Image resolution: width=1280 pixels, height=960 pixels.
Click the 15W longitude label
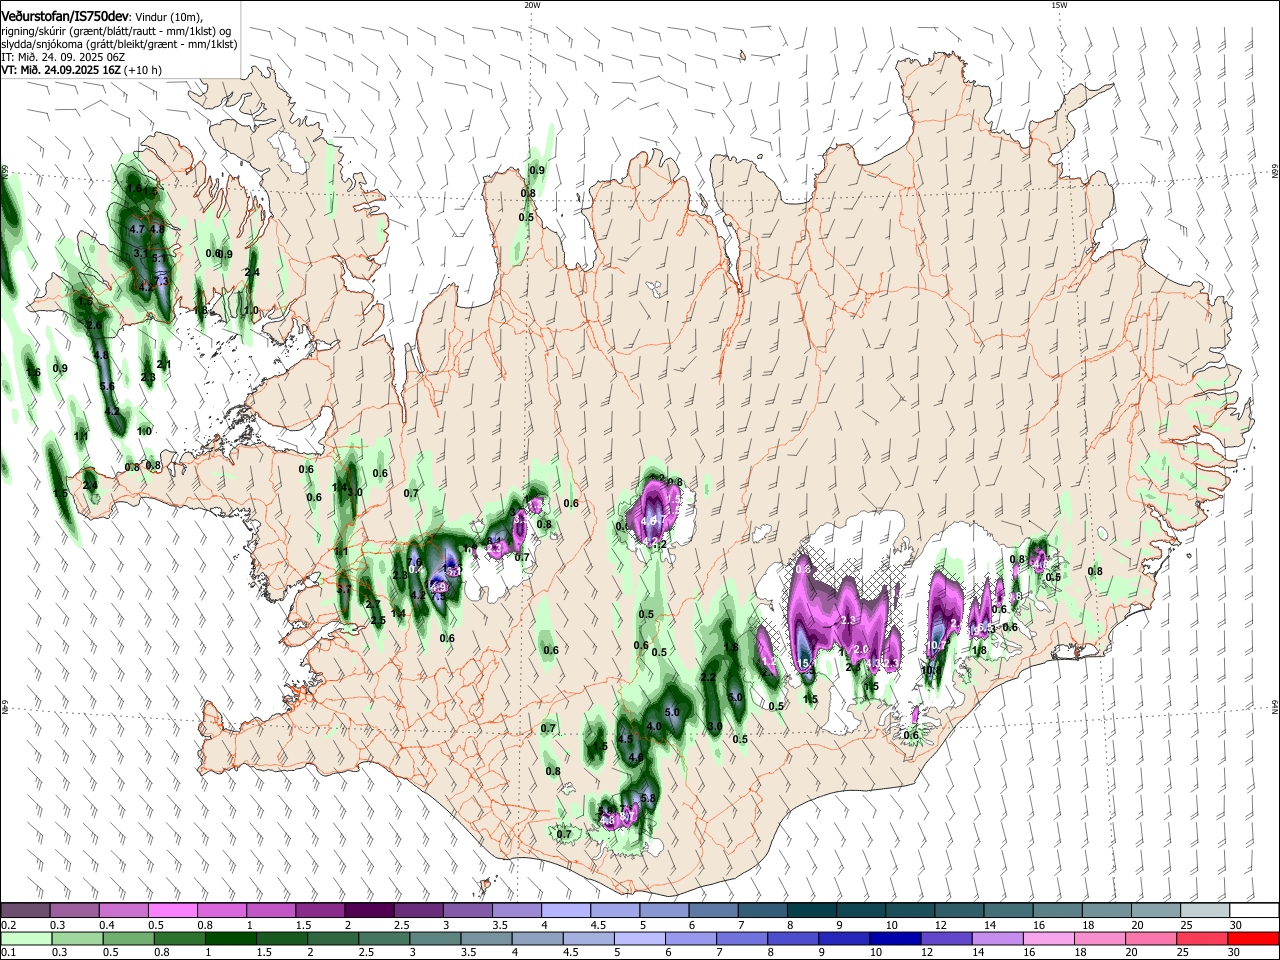1059,5
